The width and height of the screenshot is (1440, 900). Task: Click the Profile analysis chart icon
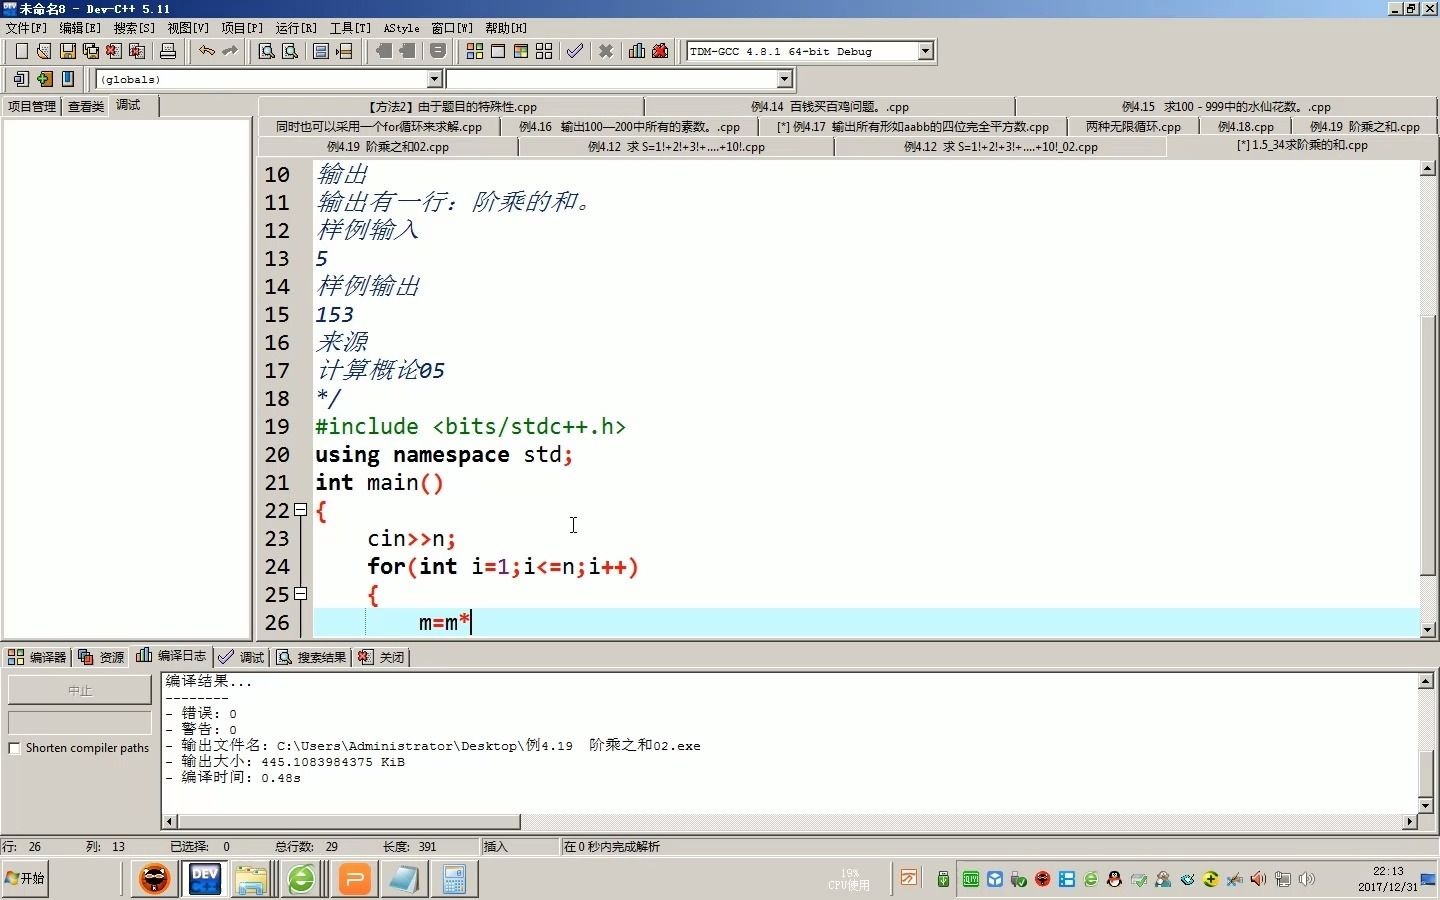click(x=637, y=51)
